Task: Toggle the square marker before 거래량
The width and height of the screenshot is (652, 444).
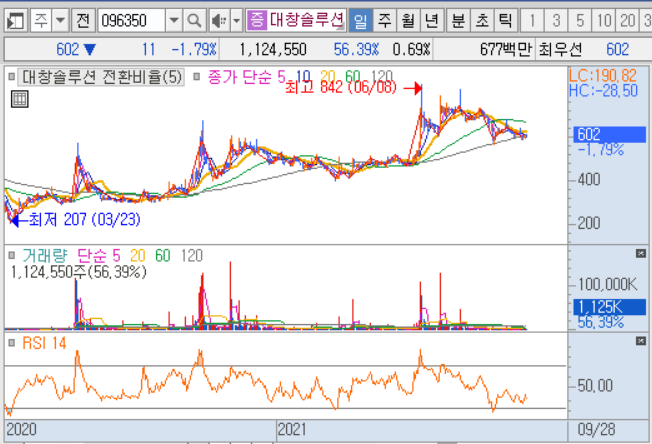Action: click(12, 255)
